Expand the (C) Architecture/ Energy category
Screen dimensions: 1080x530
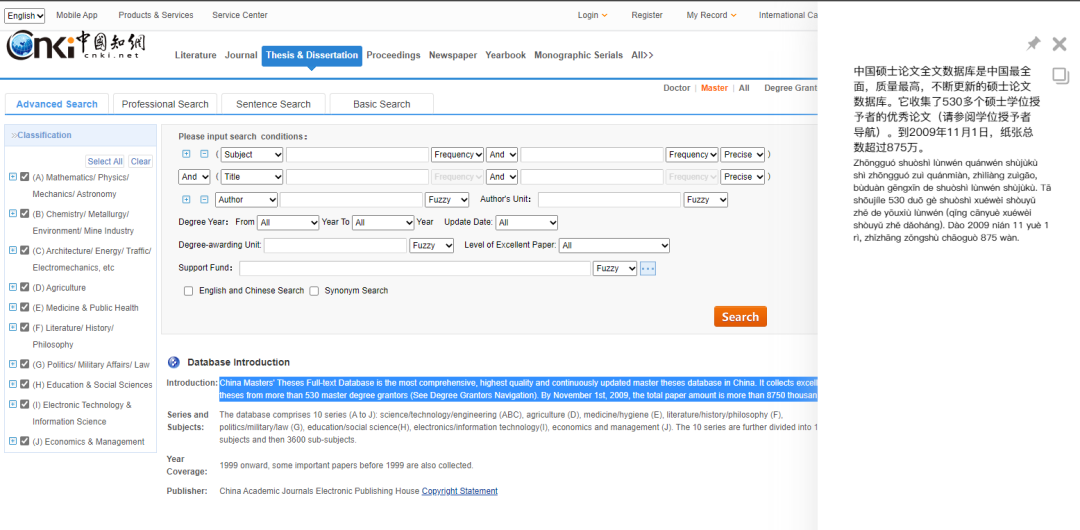tap(12, 249)
